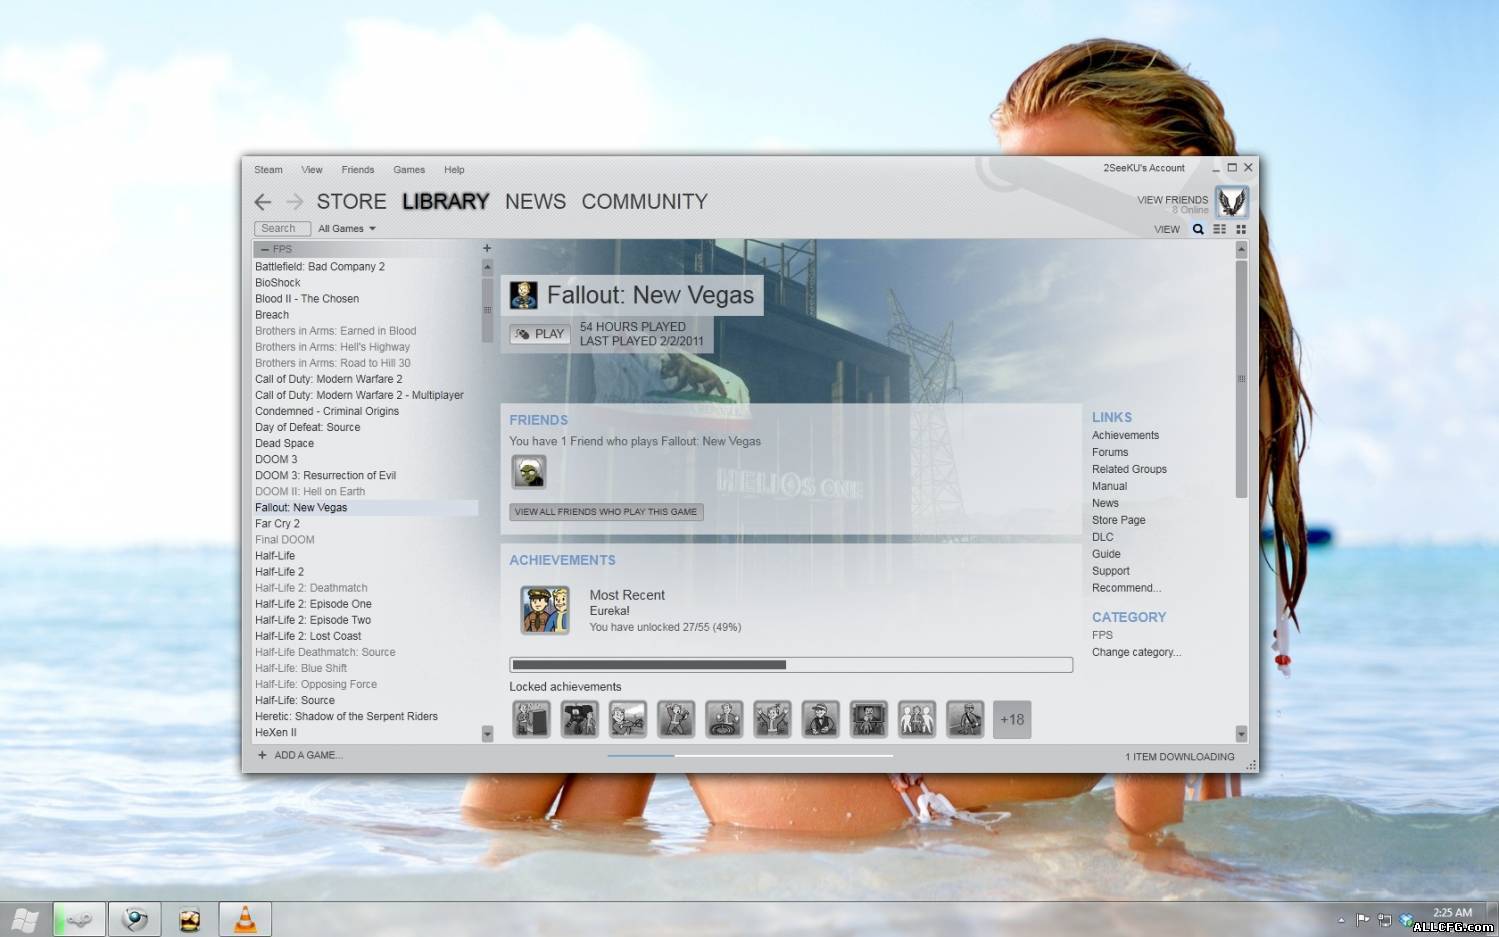The image size is (1499, 937).
Task: Open the eagle profile avatar
Action: click(x=1232, y=202)
